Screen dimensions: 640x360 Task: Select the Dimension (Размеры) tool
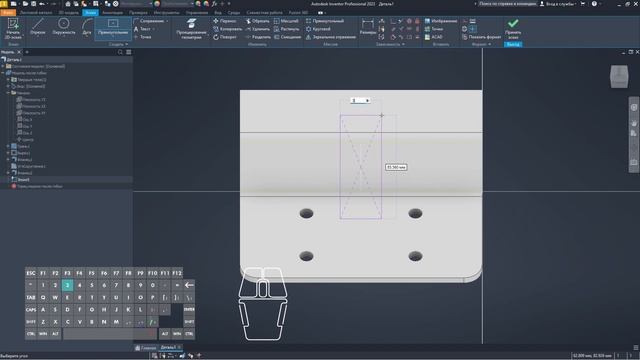pyautogui.click(x=368, y=28)
